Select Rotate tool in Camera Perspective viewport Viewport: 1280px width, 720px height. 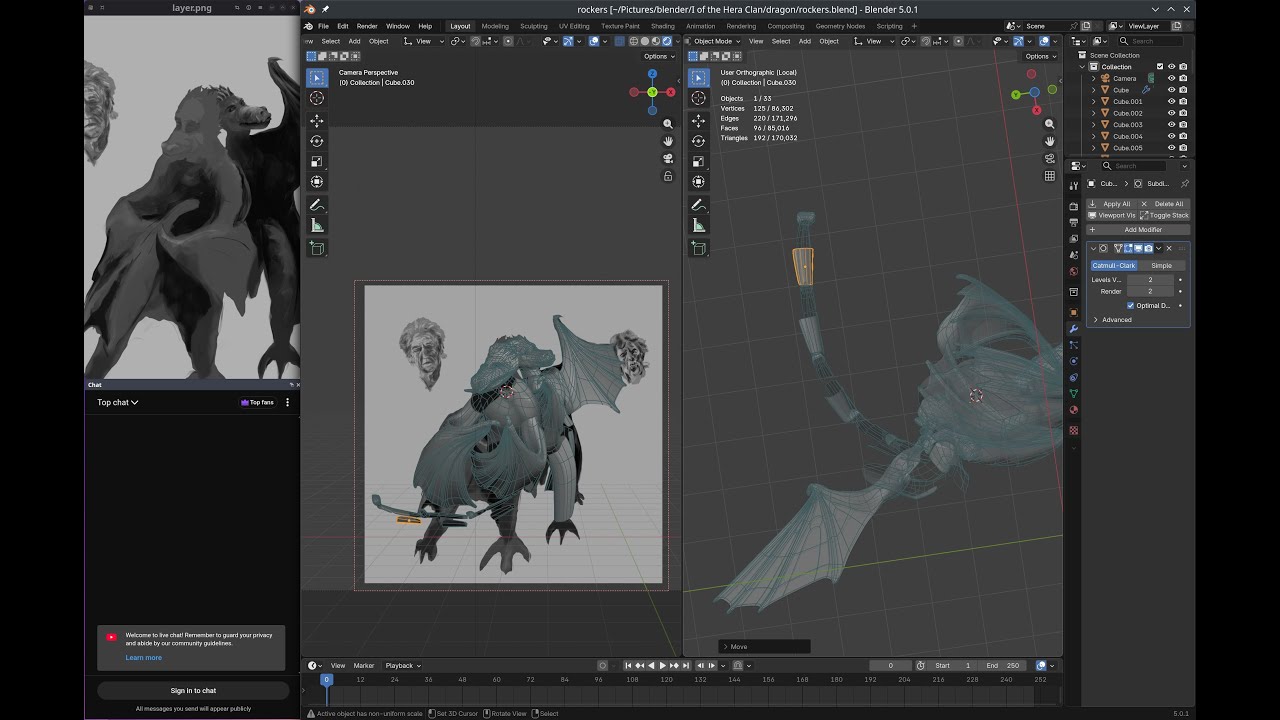coord(317,141)
